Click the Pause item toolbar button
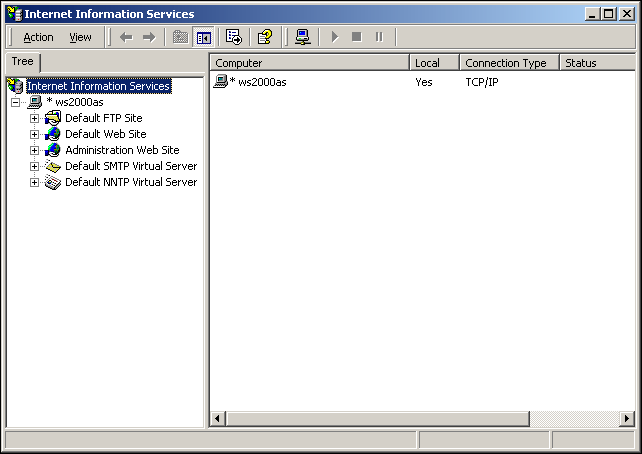 (379, 37)
